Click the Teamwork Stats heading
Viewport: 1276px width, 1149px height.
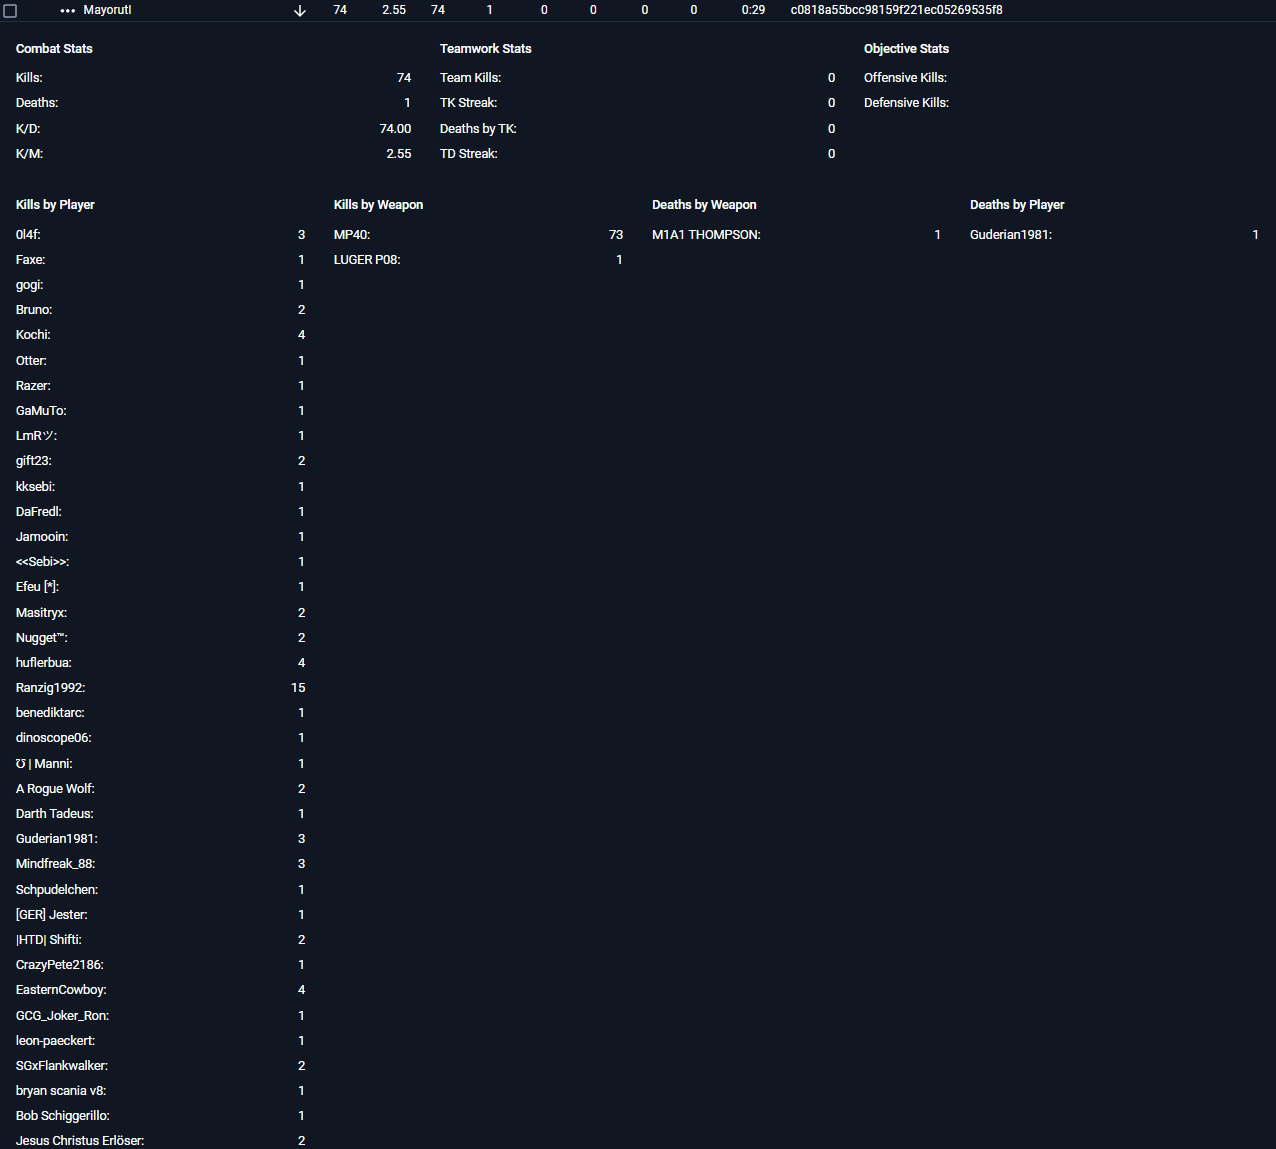[485, 49]
